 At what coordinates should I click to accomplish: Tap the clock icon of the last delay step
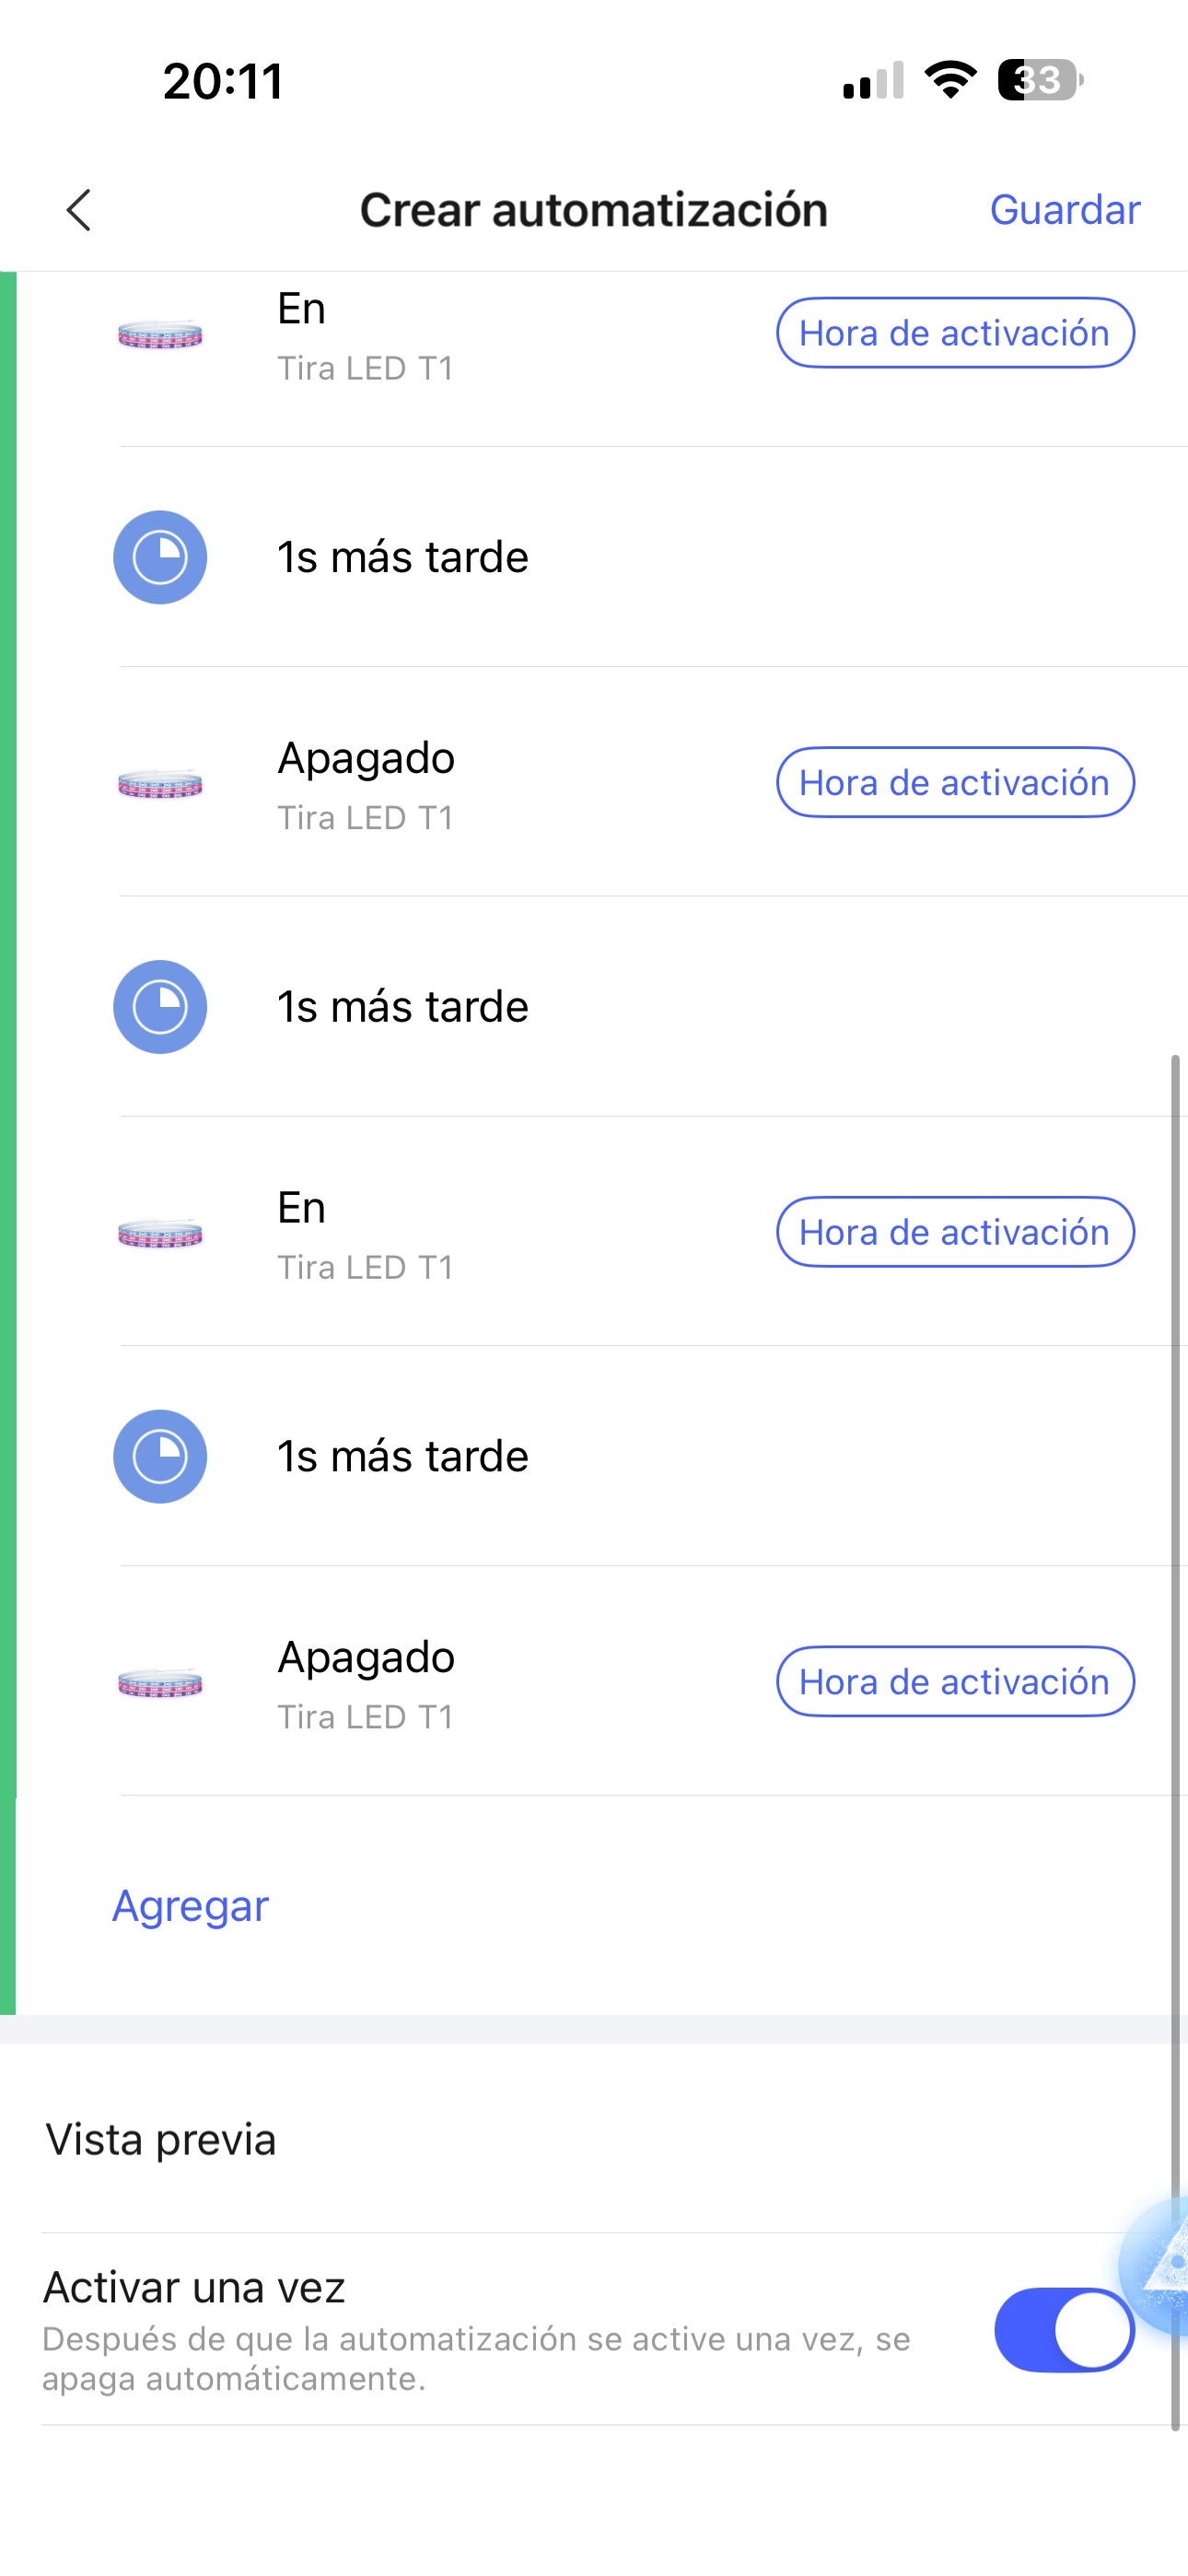click(x=160, y=1456)
